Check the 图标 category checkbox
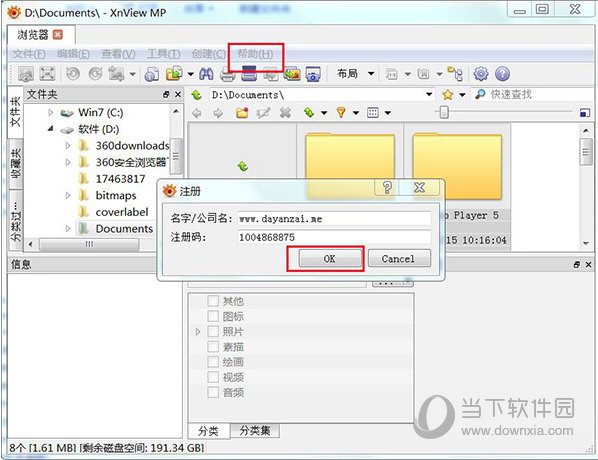 tap(213, 316)
